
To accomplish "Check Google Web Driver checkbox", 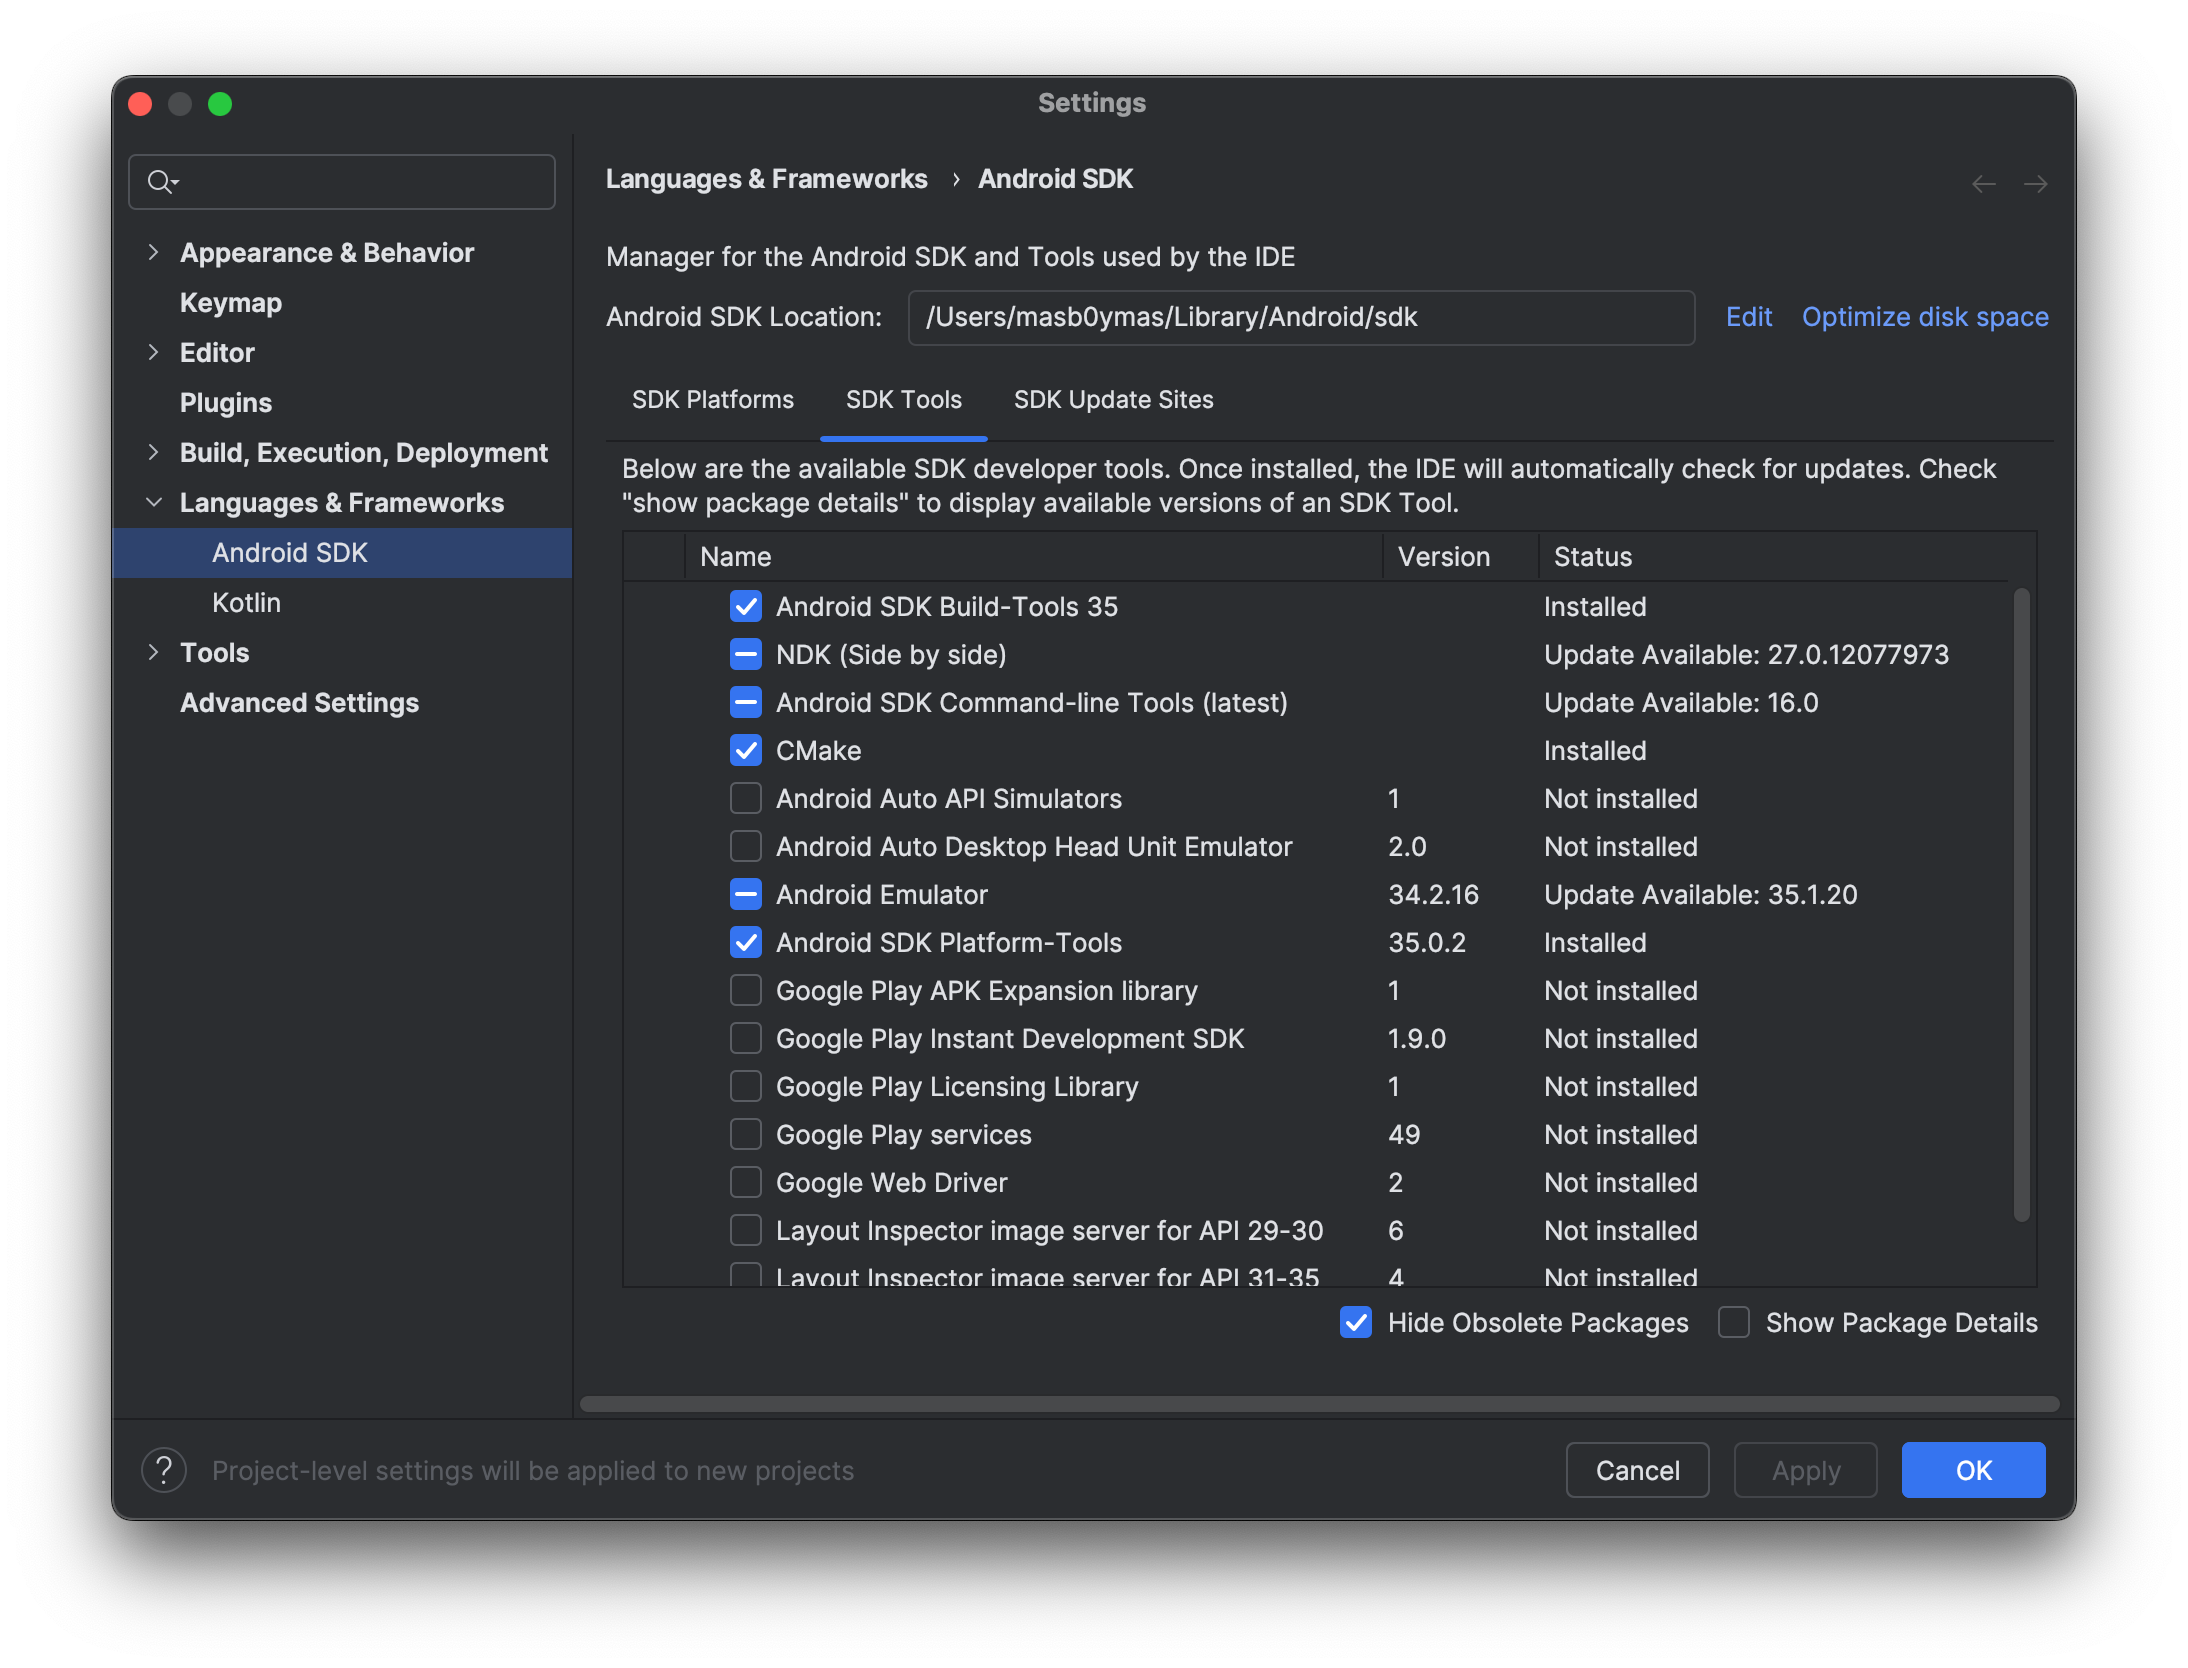I will (x=746, y=1183).
